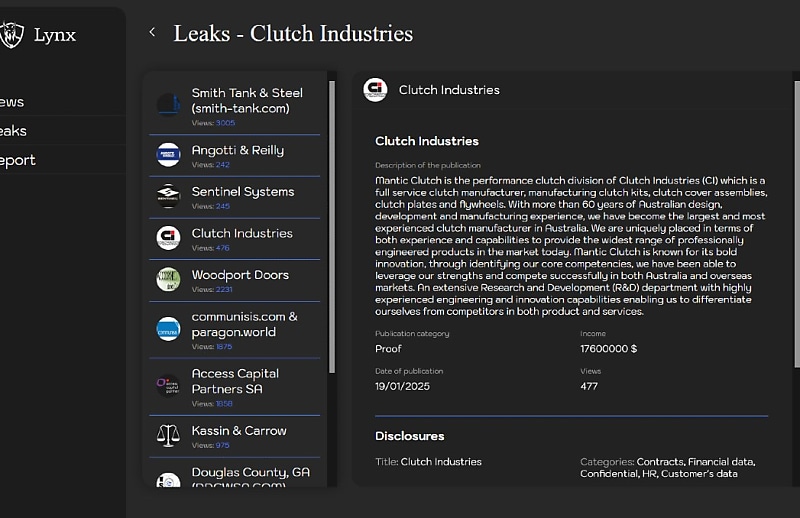Click the leaks list scrollbar

coord(332,227)
